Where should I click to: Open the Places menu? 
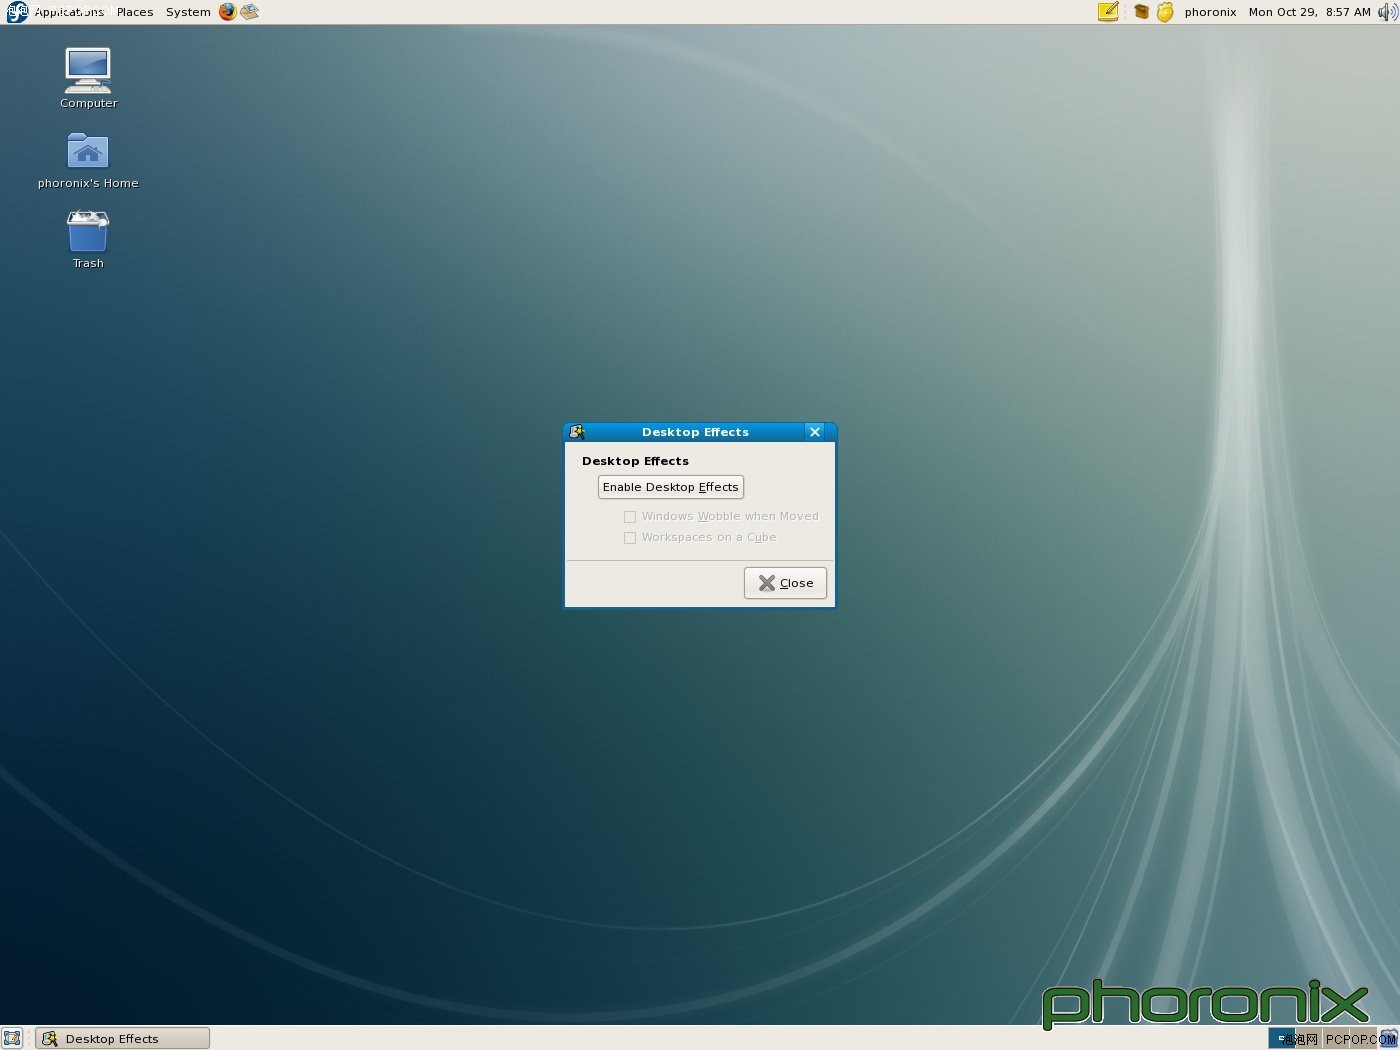click(x=135, y=12)
